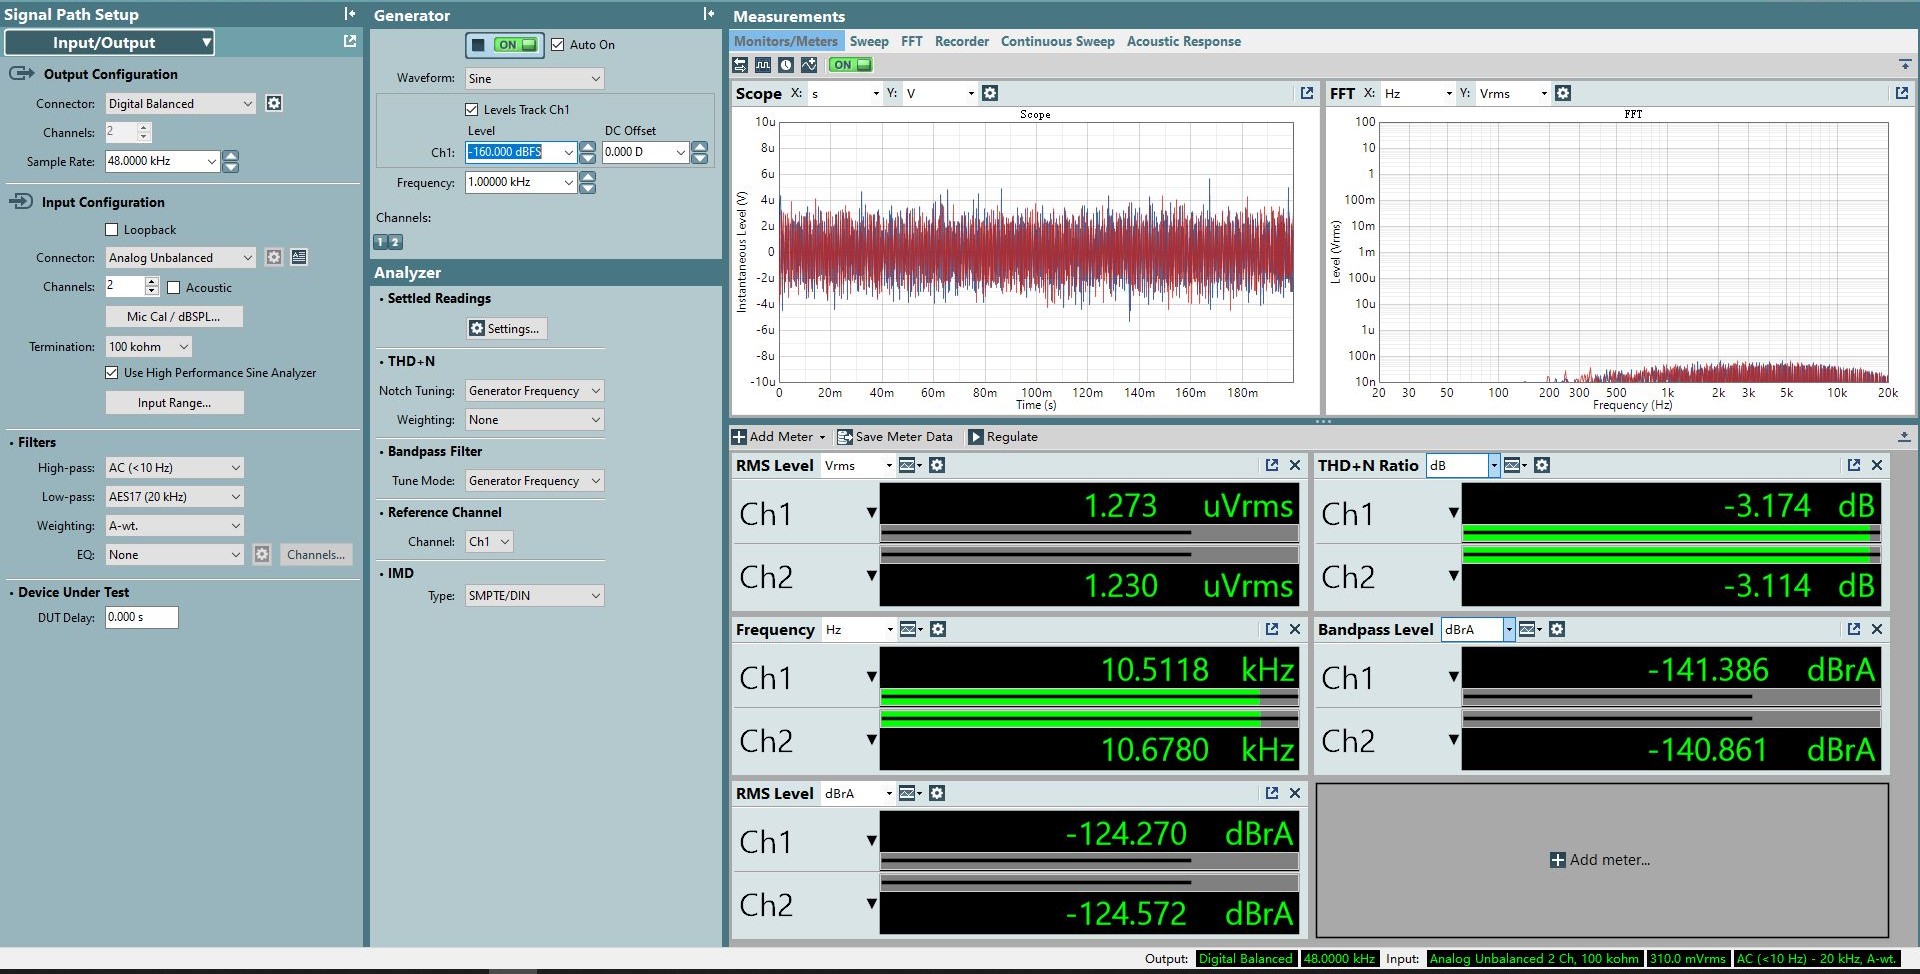Open the EQ settings gear
This screenshot has width=1920, height=974.
(262, 554)
